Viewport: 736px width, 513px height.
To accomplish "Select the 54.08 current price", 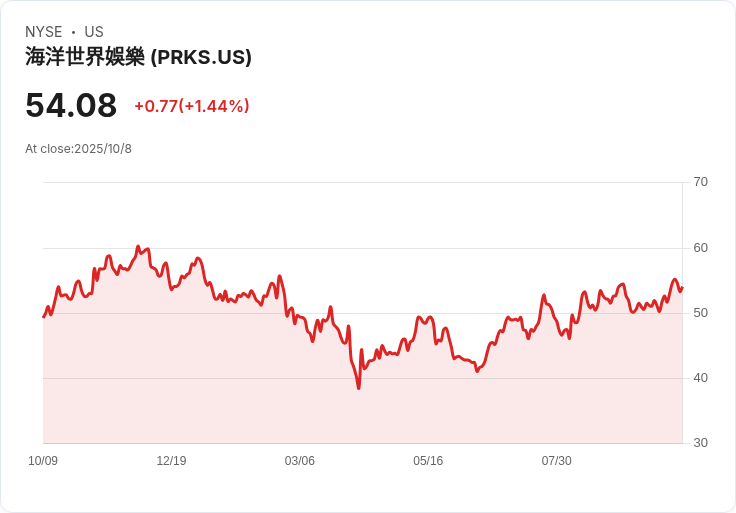I will point(71,105).
